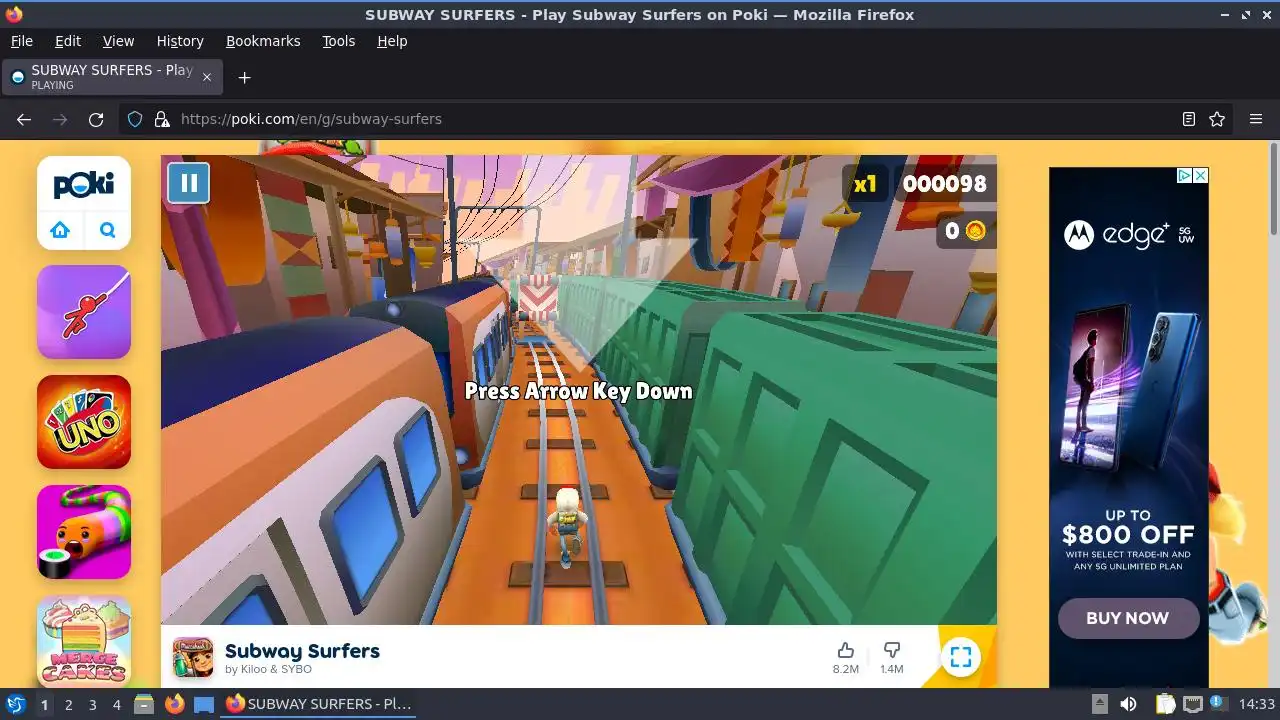Reload the current page

[x=96, y=119]
